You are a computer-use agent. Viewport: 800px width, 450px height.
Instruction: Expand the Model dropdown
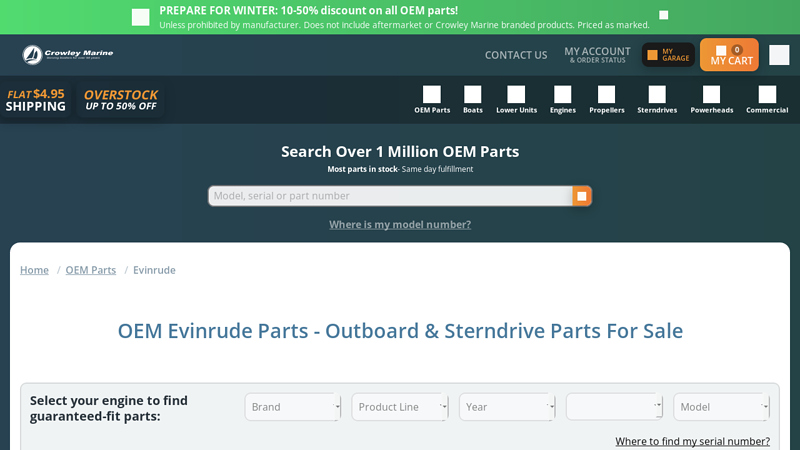(721, 407)
